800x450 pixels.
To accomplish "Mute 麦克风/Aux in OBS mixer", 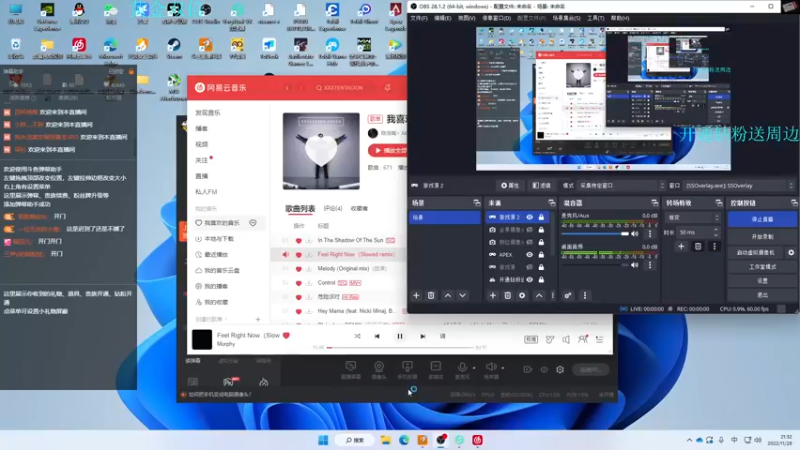I will tap(635, 234).
